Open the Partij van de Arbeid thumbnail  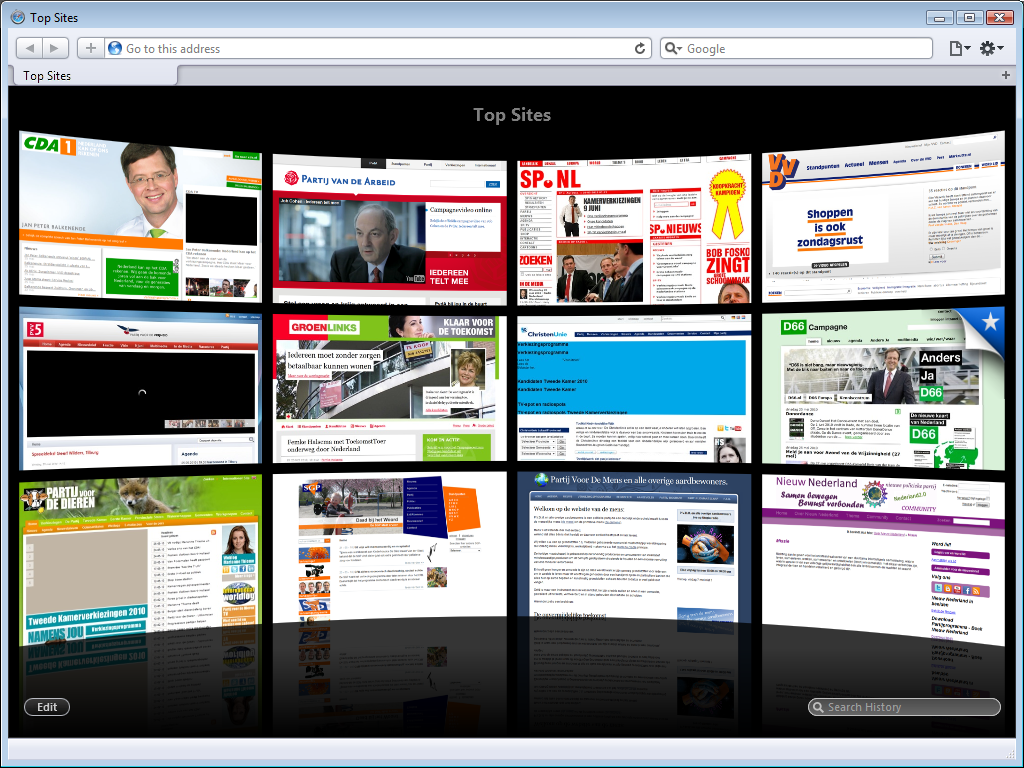(389, 229)
